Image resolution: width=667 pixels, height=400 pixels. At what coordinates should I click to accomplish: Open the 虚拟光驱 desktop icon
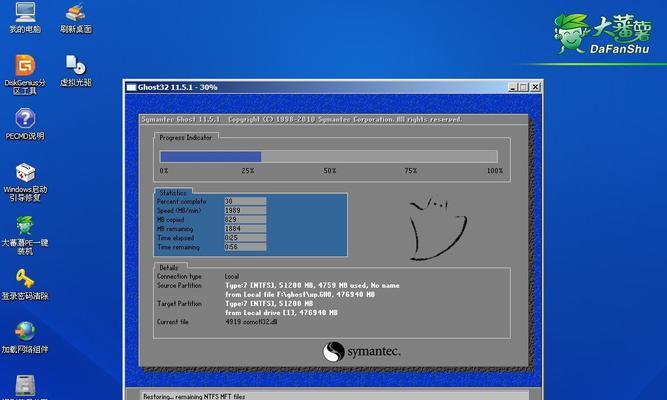tap(76, 71)
